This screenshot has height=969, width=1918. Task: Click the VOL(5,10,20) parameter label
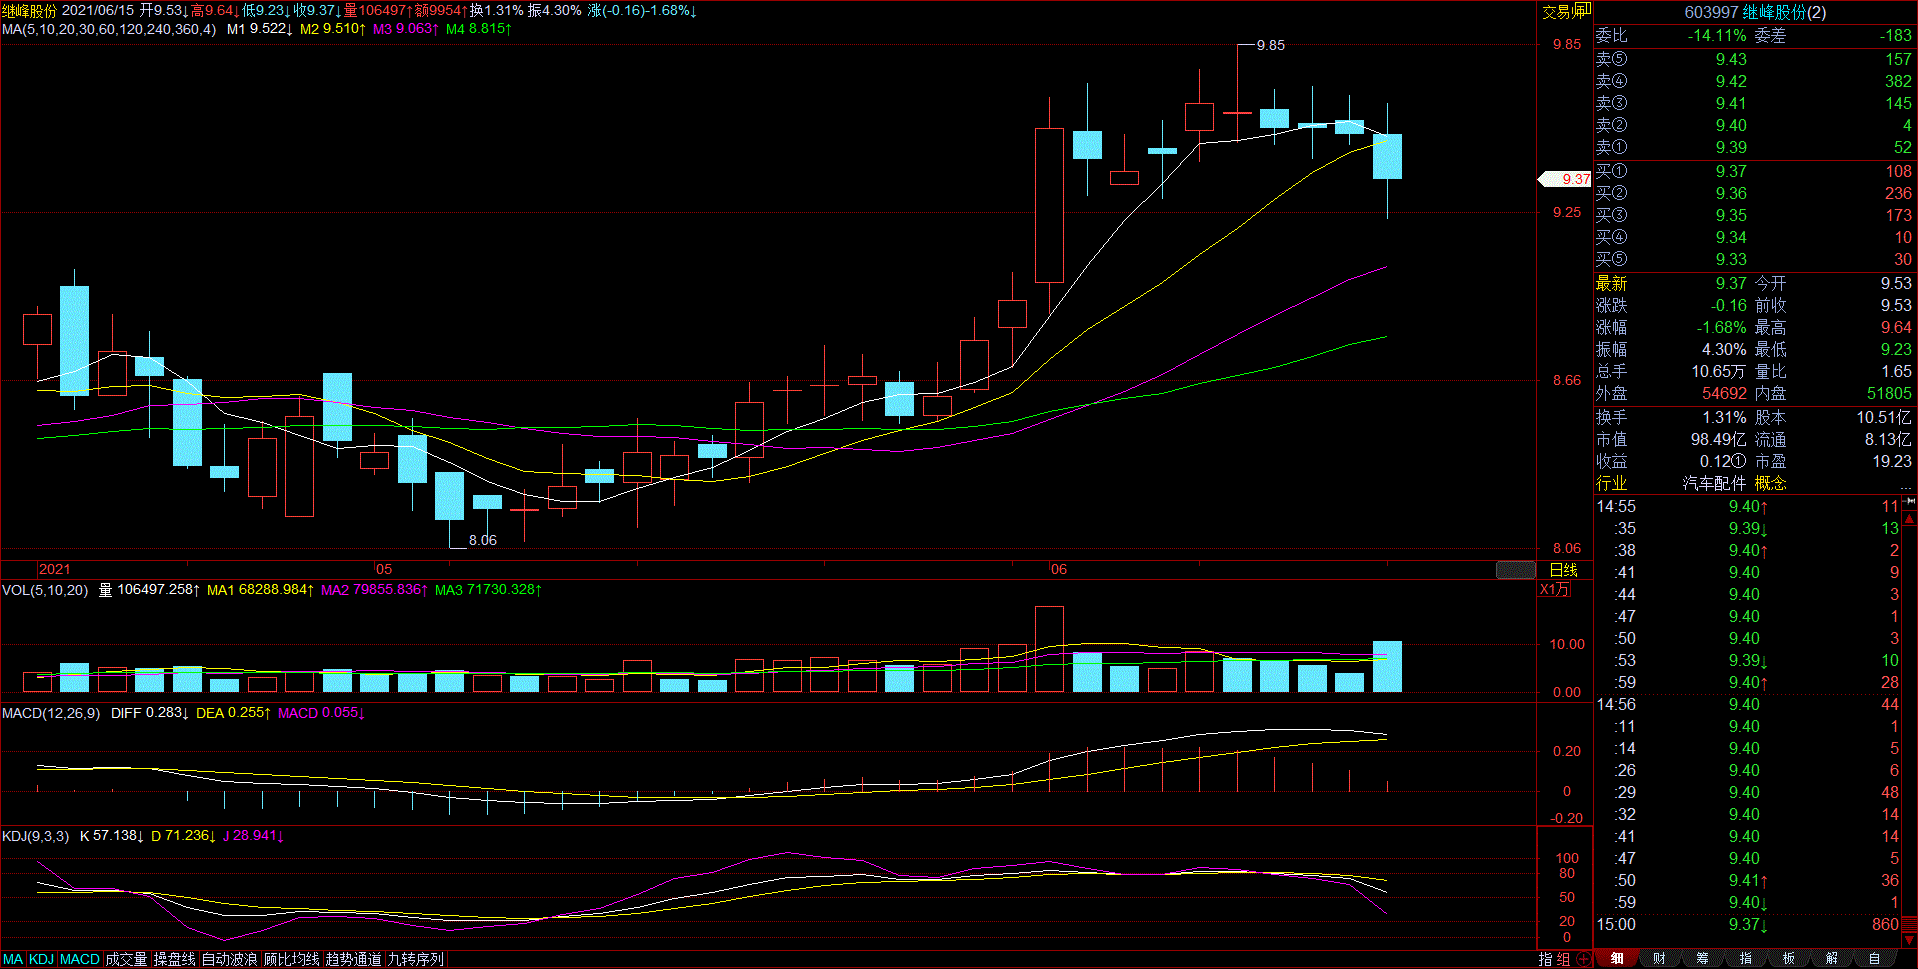point(45,590)
